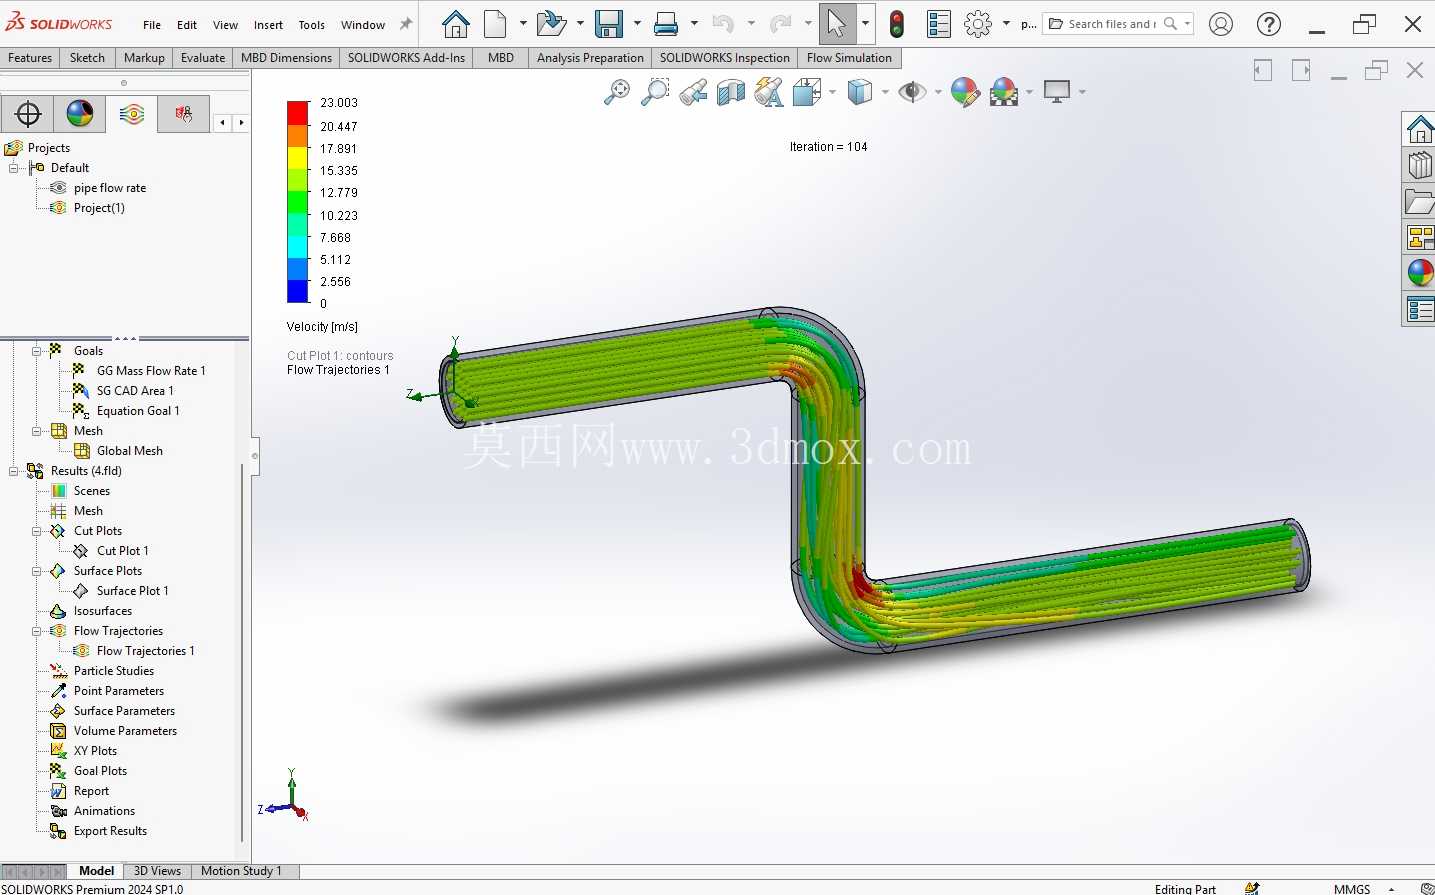Viewport: 1435px width, 895px height.
Task: Click the Rebuild traffic light icon
Action: tap(897, 23)
